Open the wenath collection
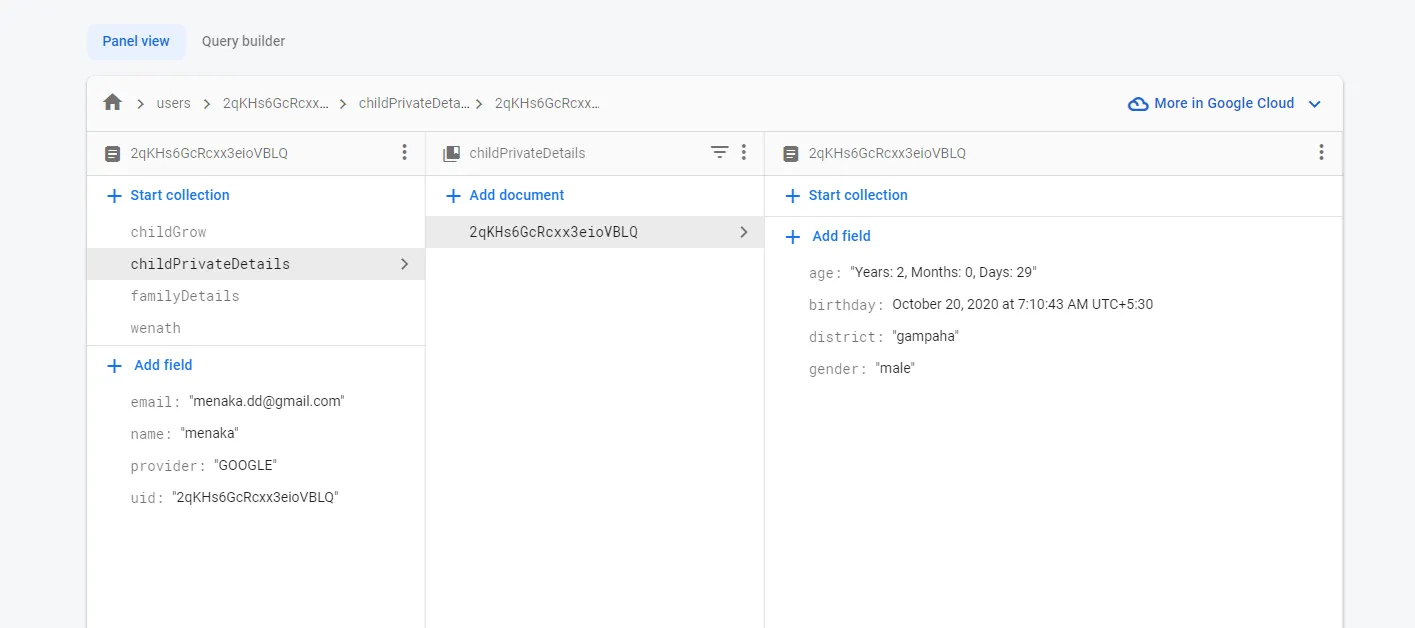 coord(155,328)
